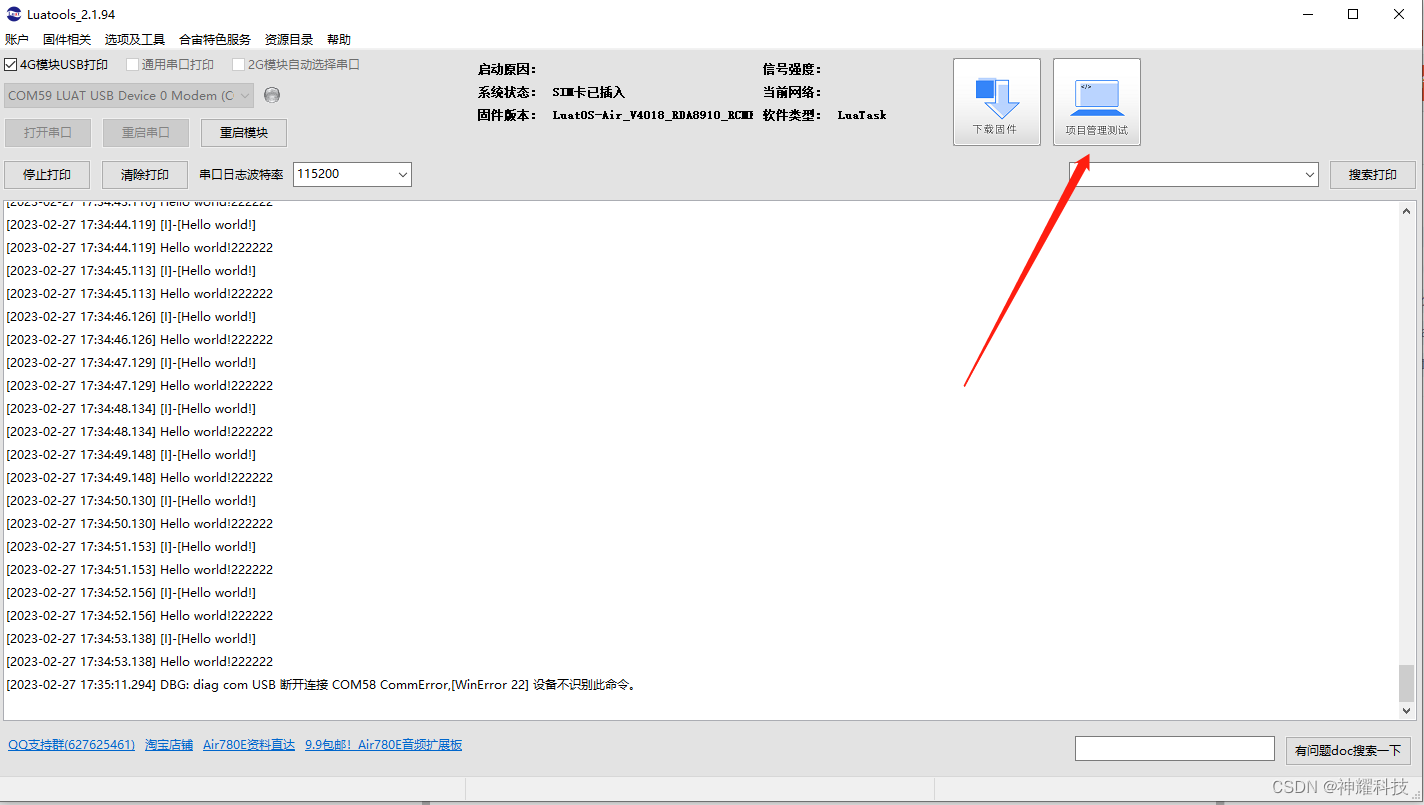Open the project management test (项目管理测试) icon button
1424x805 pixels.
click(x=1096, y=102)
